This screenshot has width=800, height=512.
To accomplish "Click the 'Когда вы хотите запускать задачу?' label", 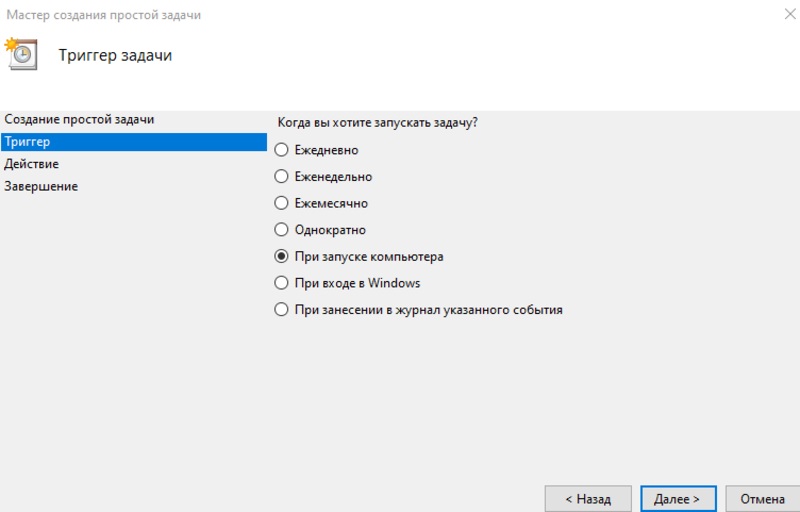I will (376, 122).
